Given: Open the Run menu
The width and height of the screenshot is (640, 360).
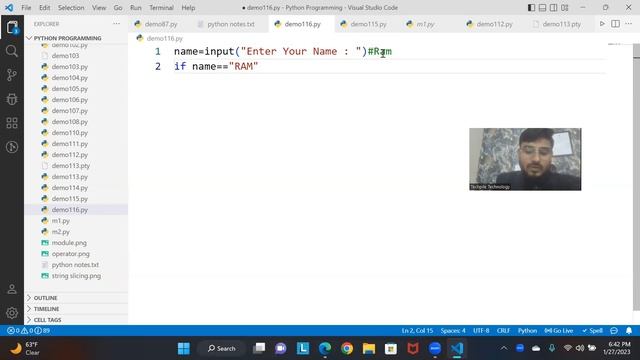Looking at the screenshot, I should [136, 8].
